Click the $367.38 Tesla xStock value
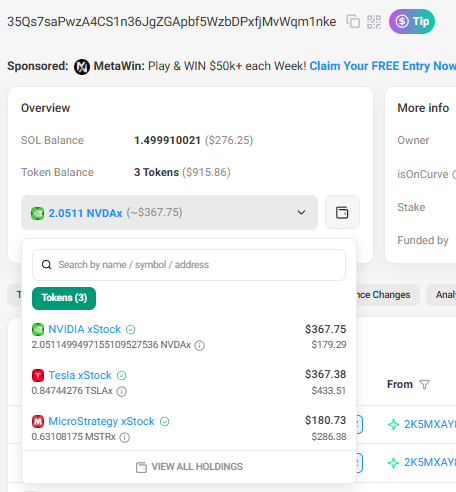Screen dimensions: 456x492 point(326,374)
